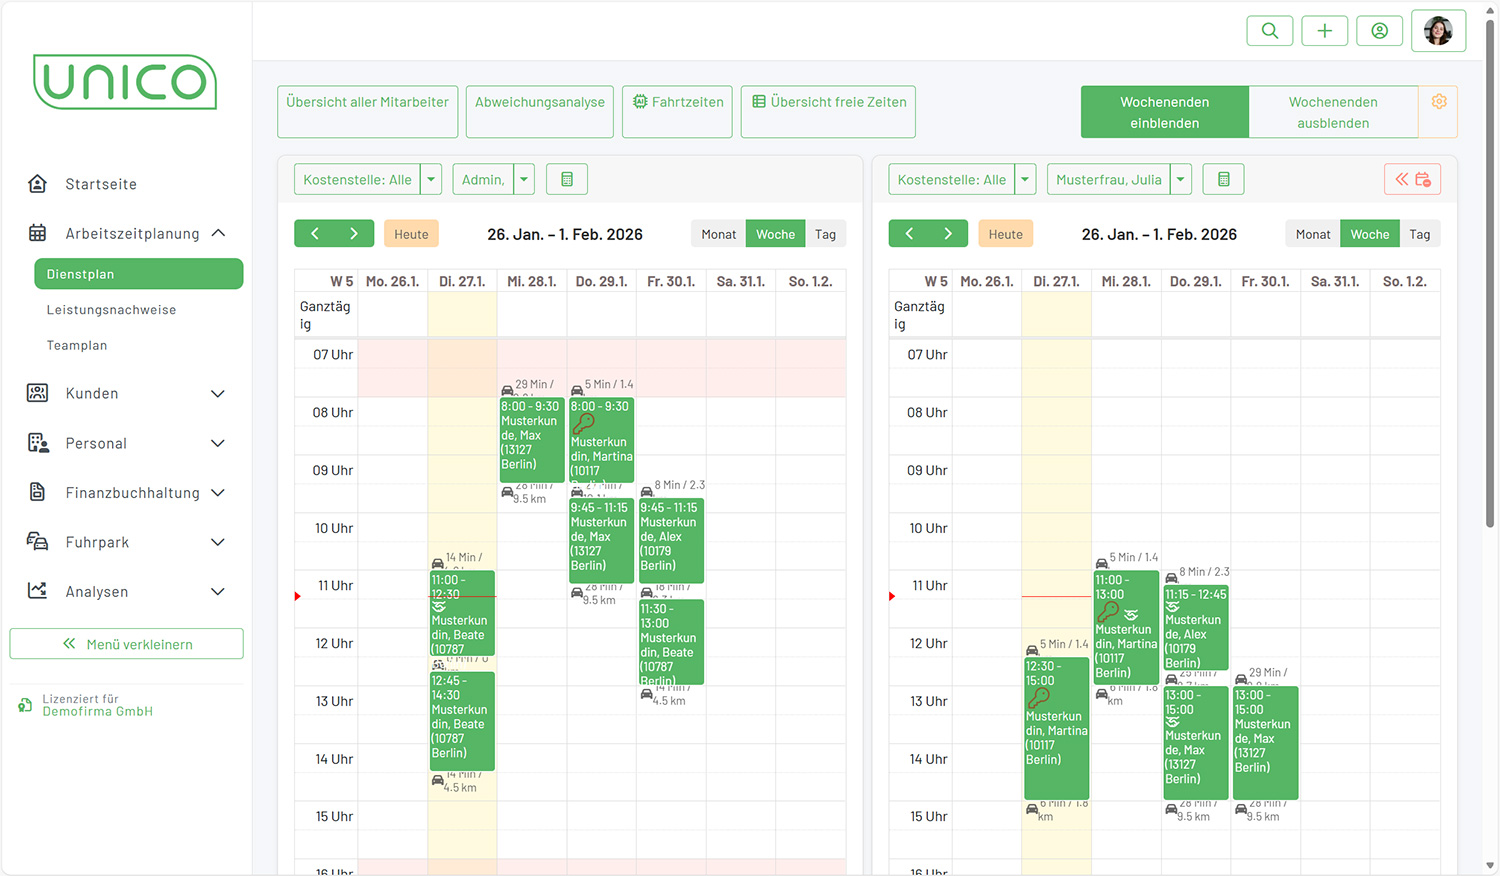Click calculator icon next to Admin dropdown

click(x=567, y=180)
